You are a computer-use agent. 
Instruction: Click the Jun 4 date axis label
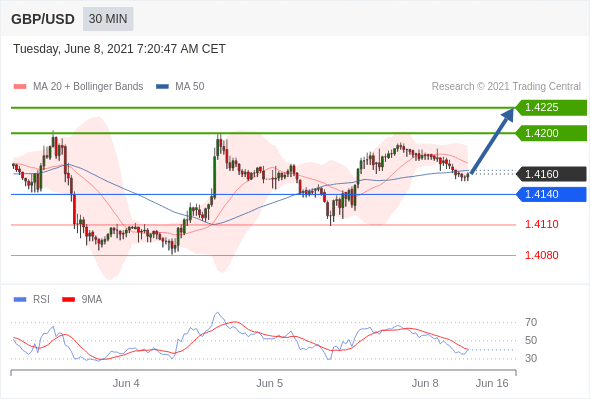tap(126, 383)
